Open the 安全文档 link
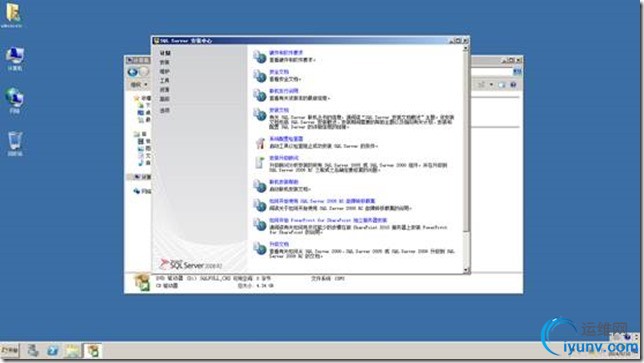The width and height of the screenshot is (644, 363). (279, 72)
